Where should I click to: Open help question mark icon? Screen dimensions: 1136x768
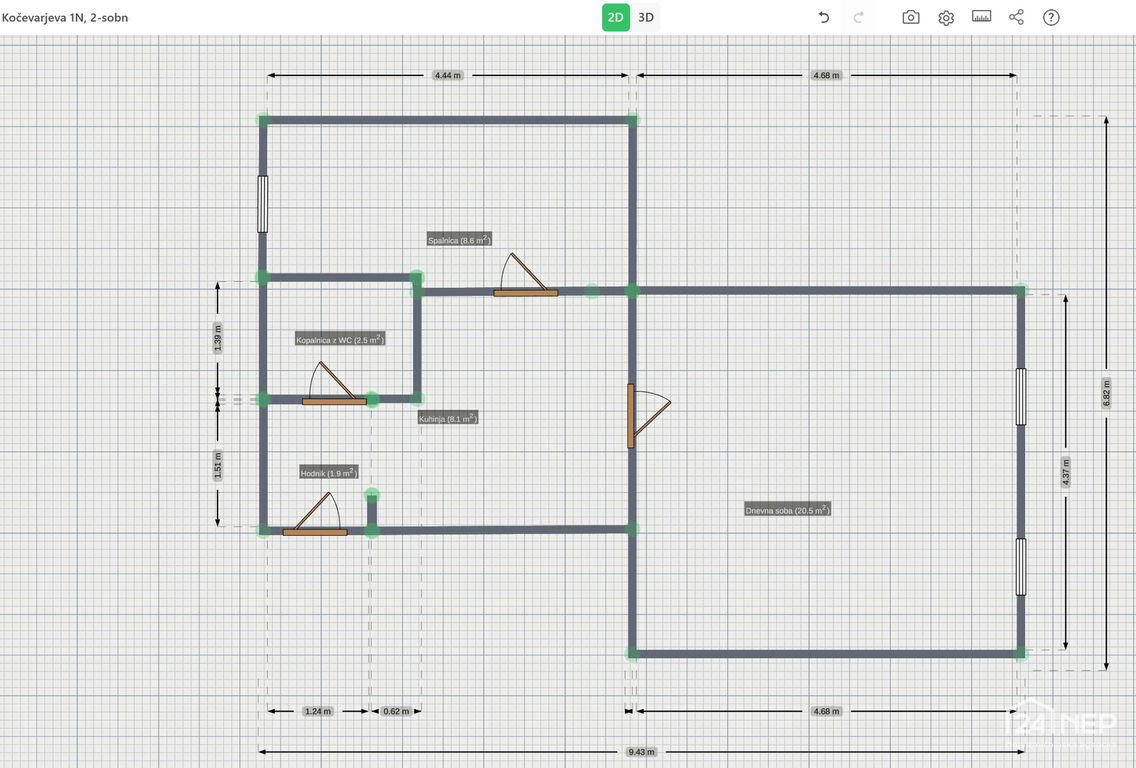pyautogui.click(x=1051, y=17)
